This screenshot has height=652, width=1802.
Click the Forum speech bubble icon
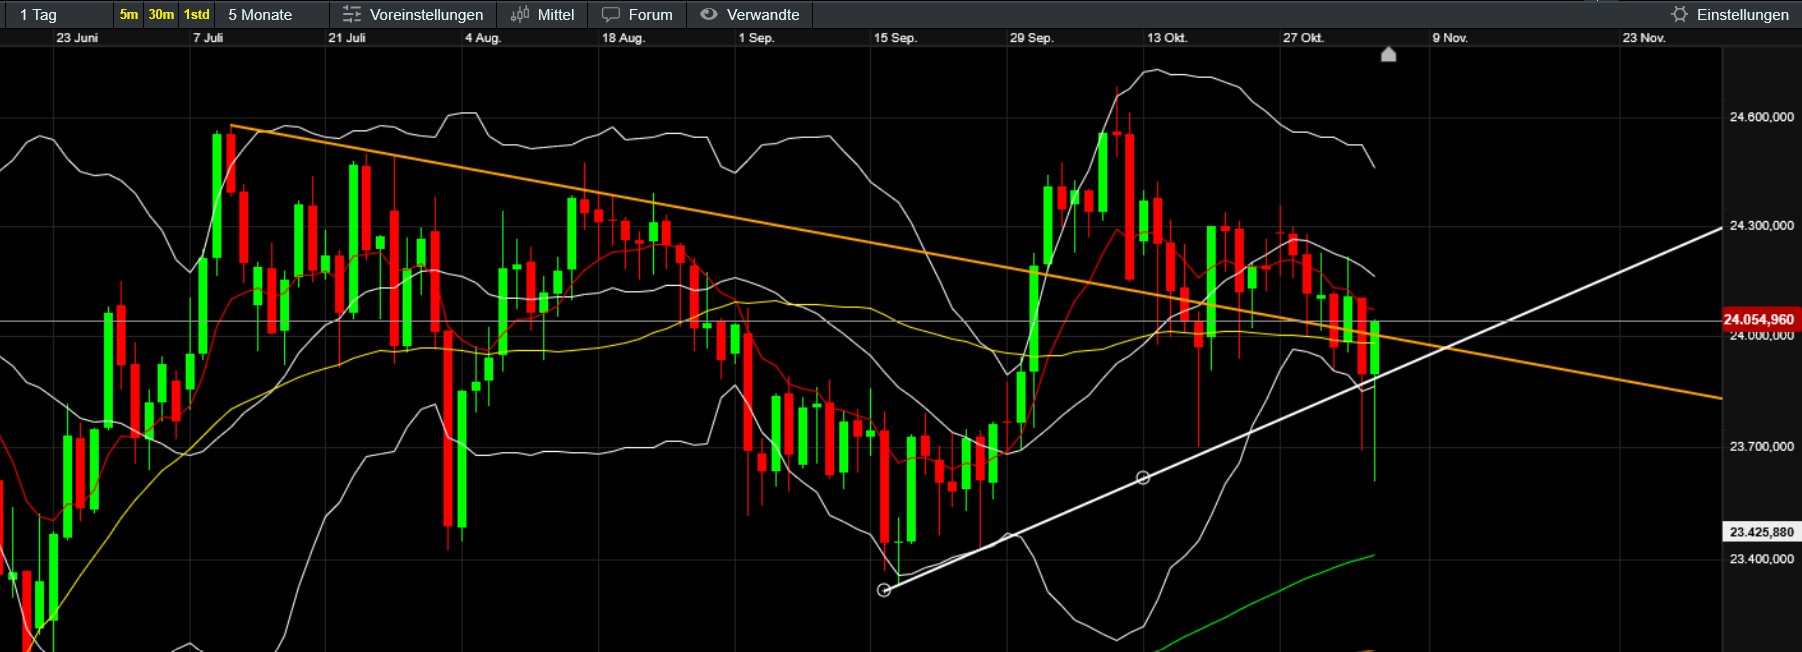(611, 14)
